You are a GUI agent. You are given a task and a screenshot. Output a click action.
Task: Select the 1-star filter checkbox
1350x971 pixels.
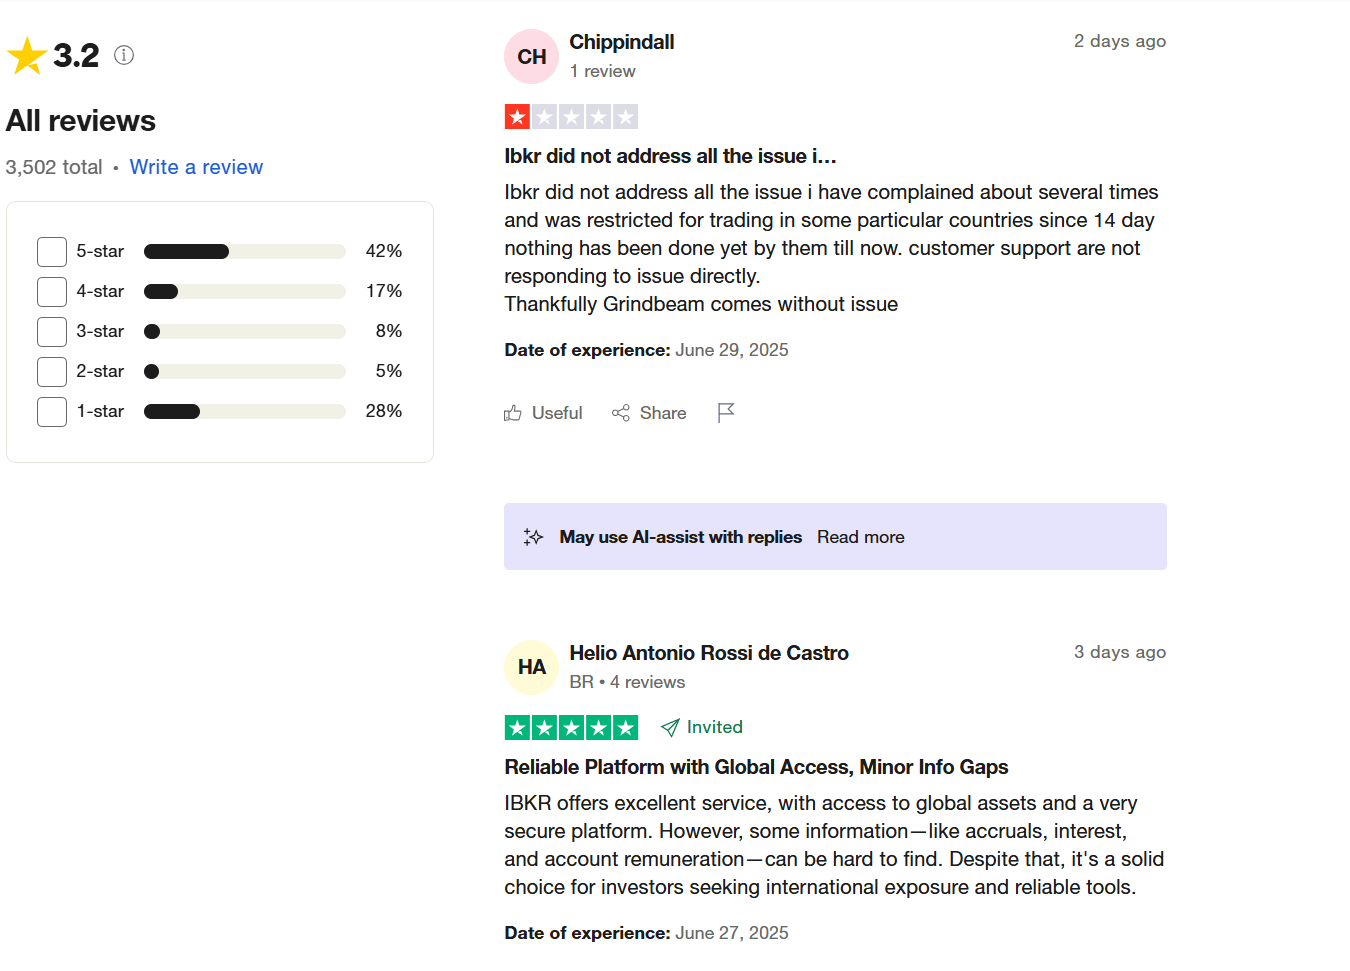(x=52, y=412)
